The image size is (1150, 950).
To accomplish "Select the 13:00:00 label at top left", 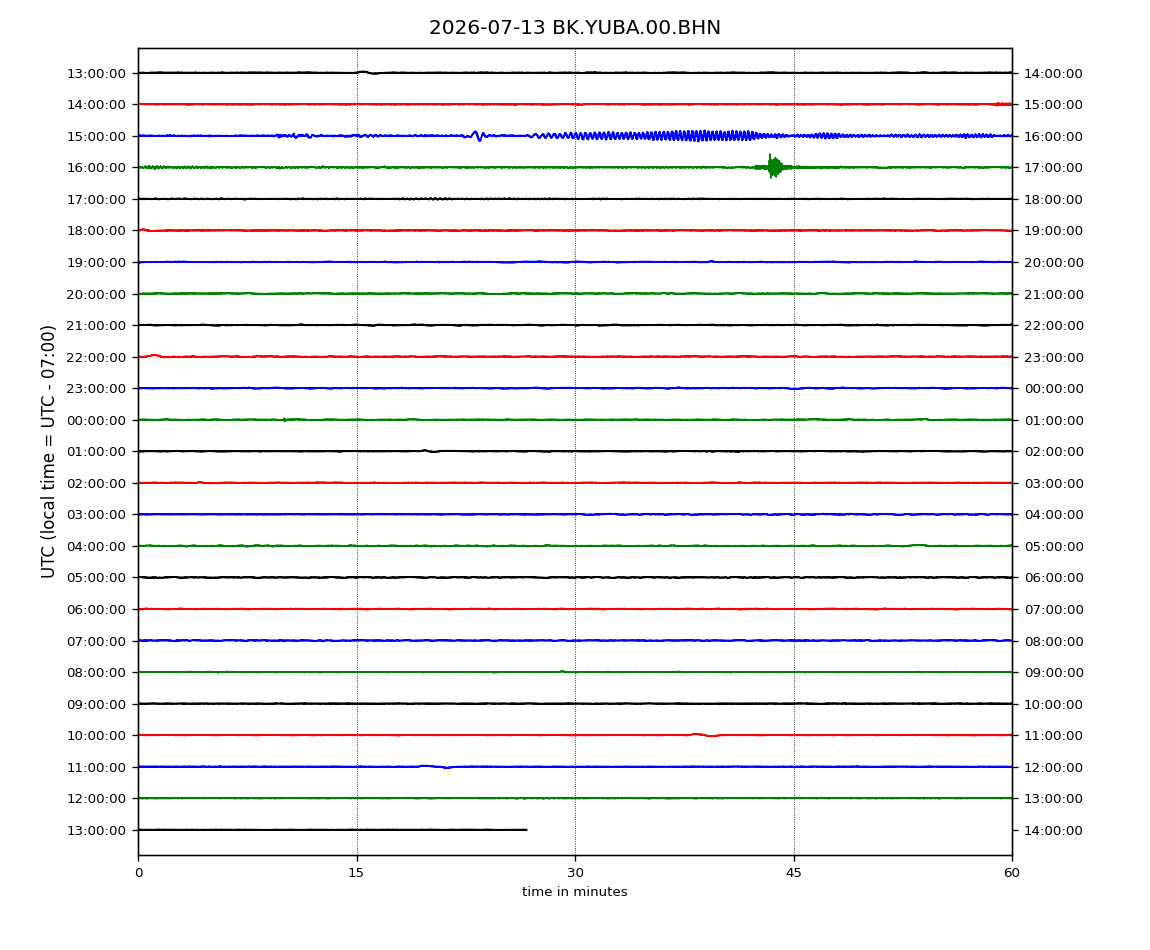I will [x=96, y=73].
